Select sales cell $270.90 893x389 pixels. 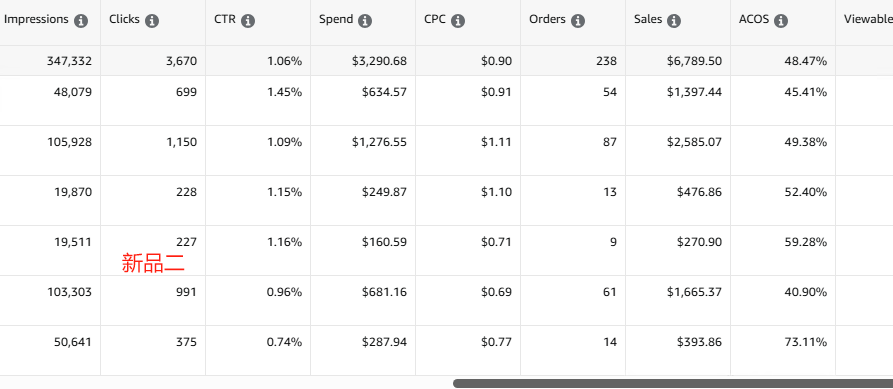699,242
